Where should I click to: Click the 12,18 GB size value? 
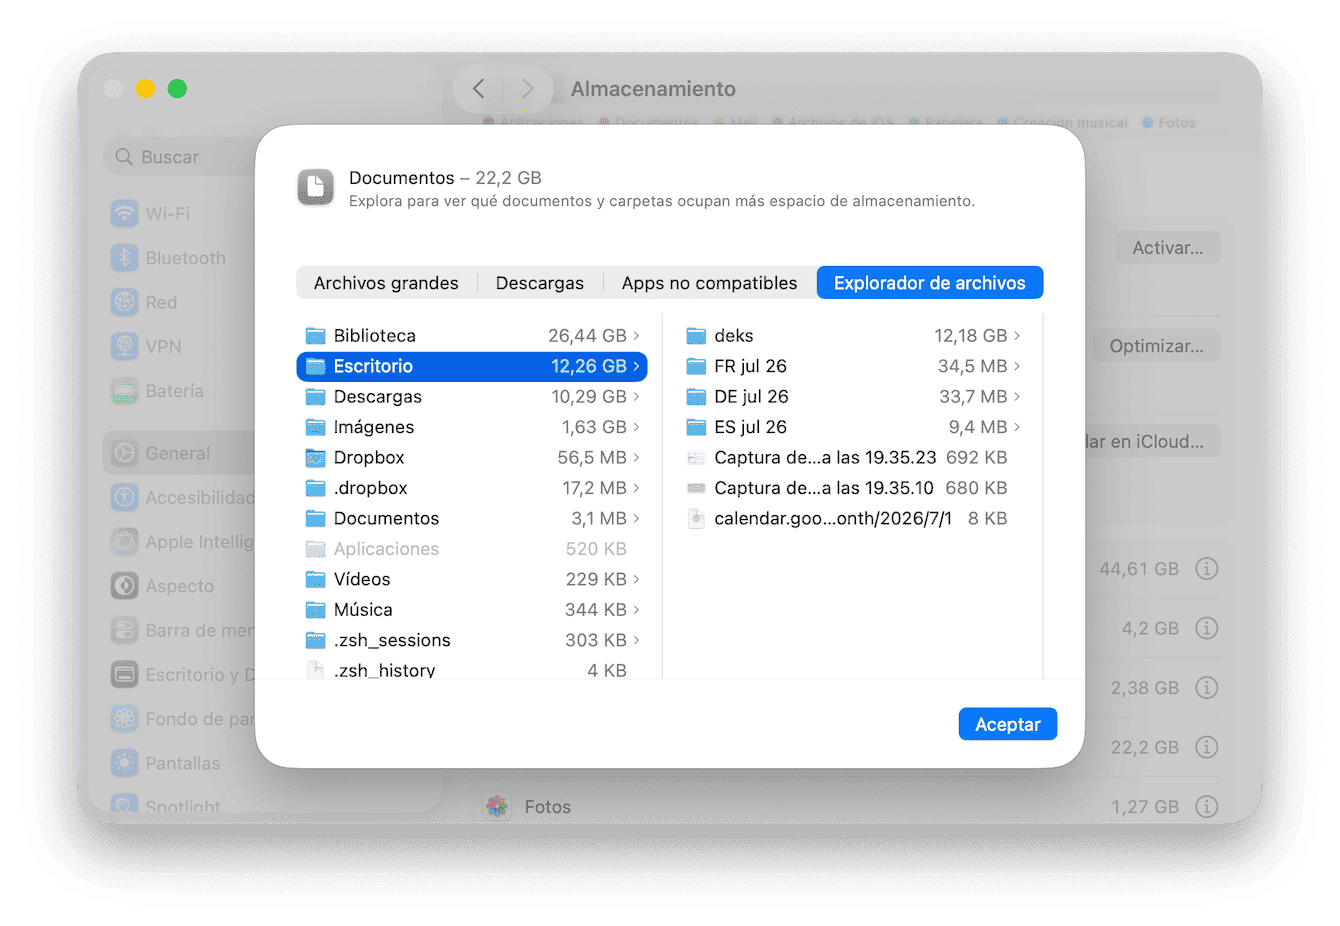(970, 336)
